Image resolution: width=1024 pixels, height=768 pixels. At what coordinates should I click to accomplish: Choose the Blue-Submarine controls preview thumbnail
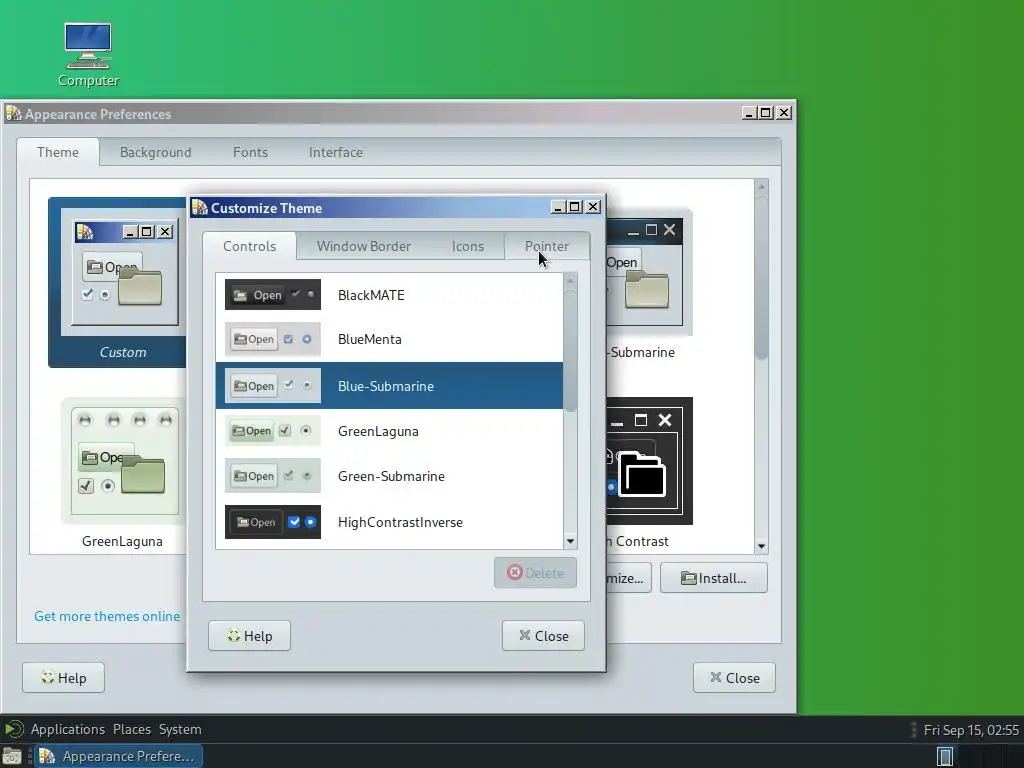[272, 386]
